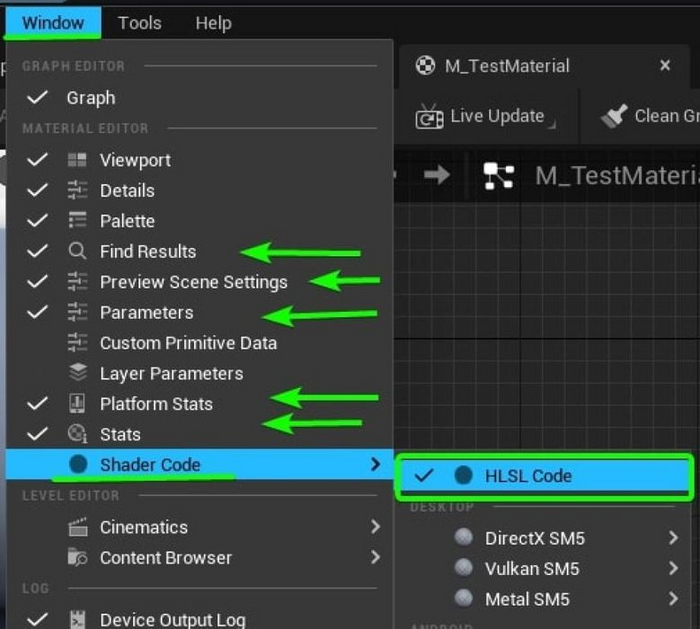Click the Viewport grid icon
The image size is (700, 629).
coord(77,159)
